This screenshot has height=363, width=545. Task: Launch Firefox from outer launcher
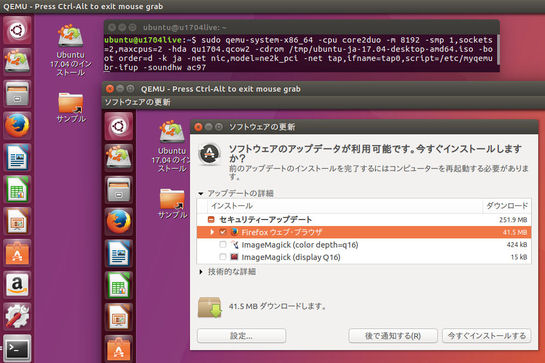(x=17, y=125)
